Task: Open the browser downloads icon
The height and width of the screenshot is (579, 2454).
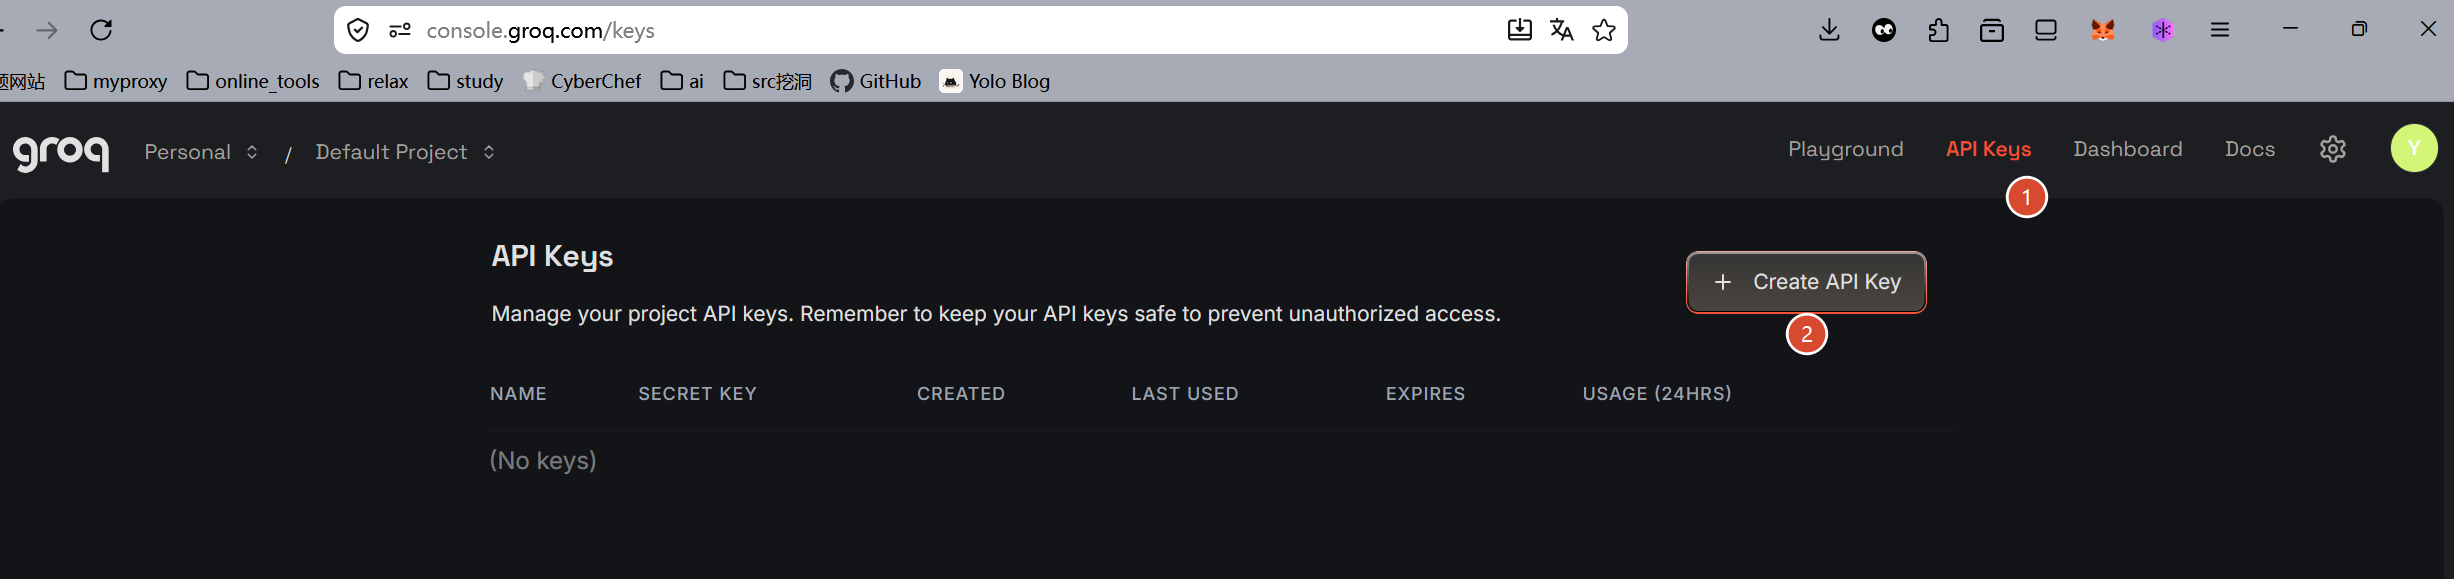Action: (x=1829, y=30)
